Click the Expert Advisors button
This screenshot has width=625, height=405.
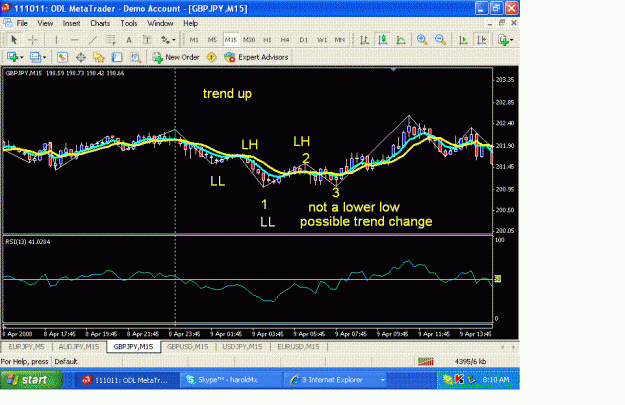pos(256,57)
